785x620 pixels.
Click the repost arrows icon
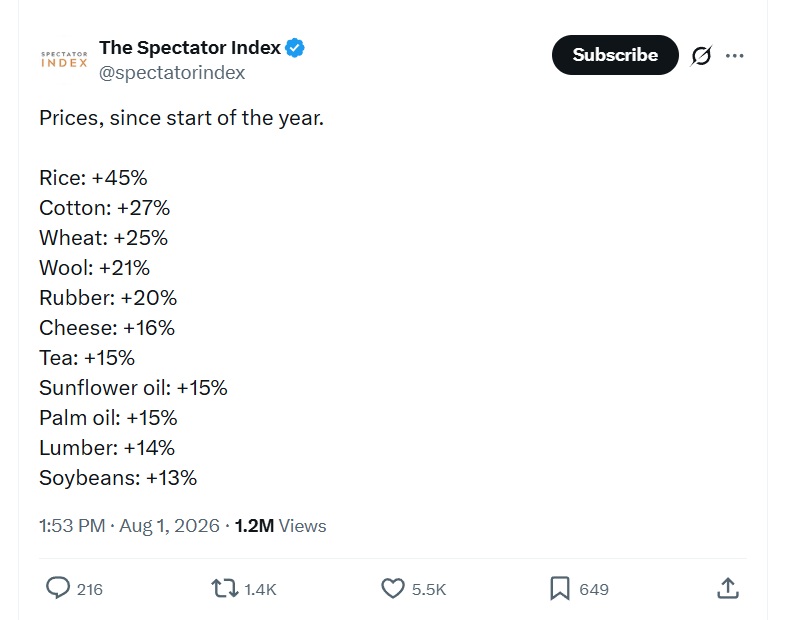[224, 588]
